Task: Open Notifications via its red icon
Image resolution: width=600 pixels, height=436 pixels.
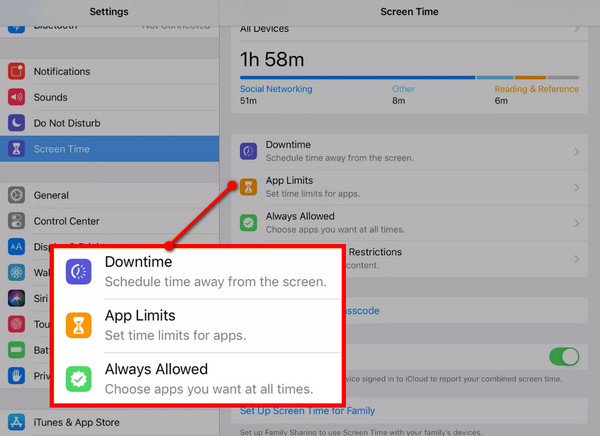Action: tap(16, 71)
